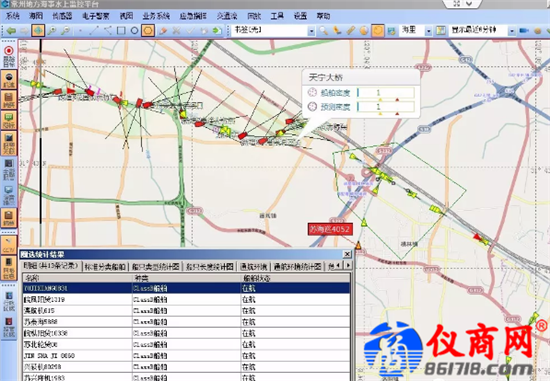Open the dropdown beside the search combo box
The image size is (550, 381).
(311, 31)
